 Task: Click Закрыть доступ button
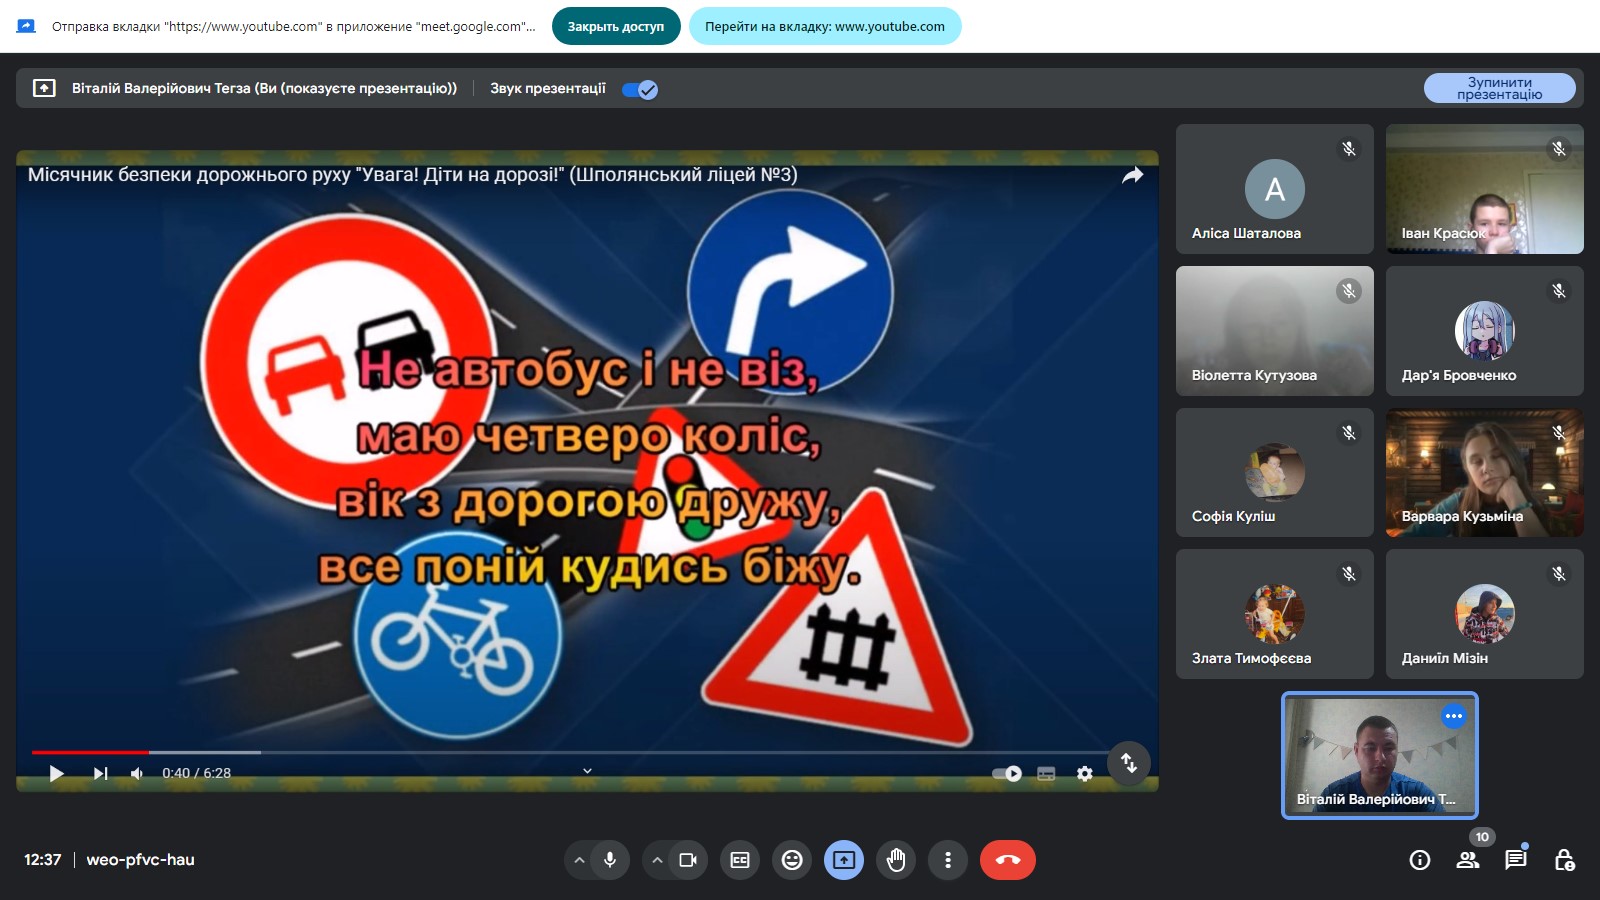pos(616,26)
